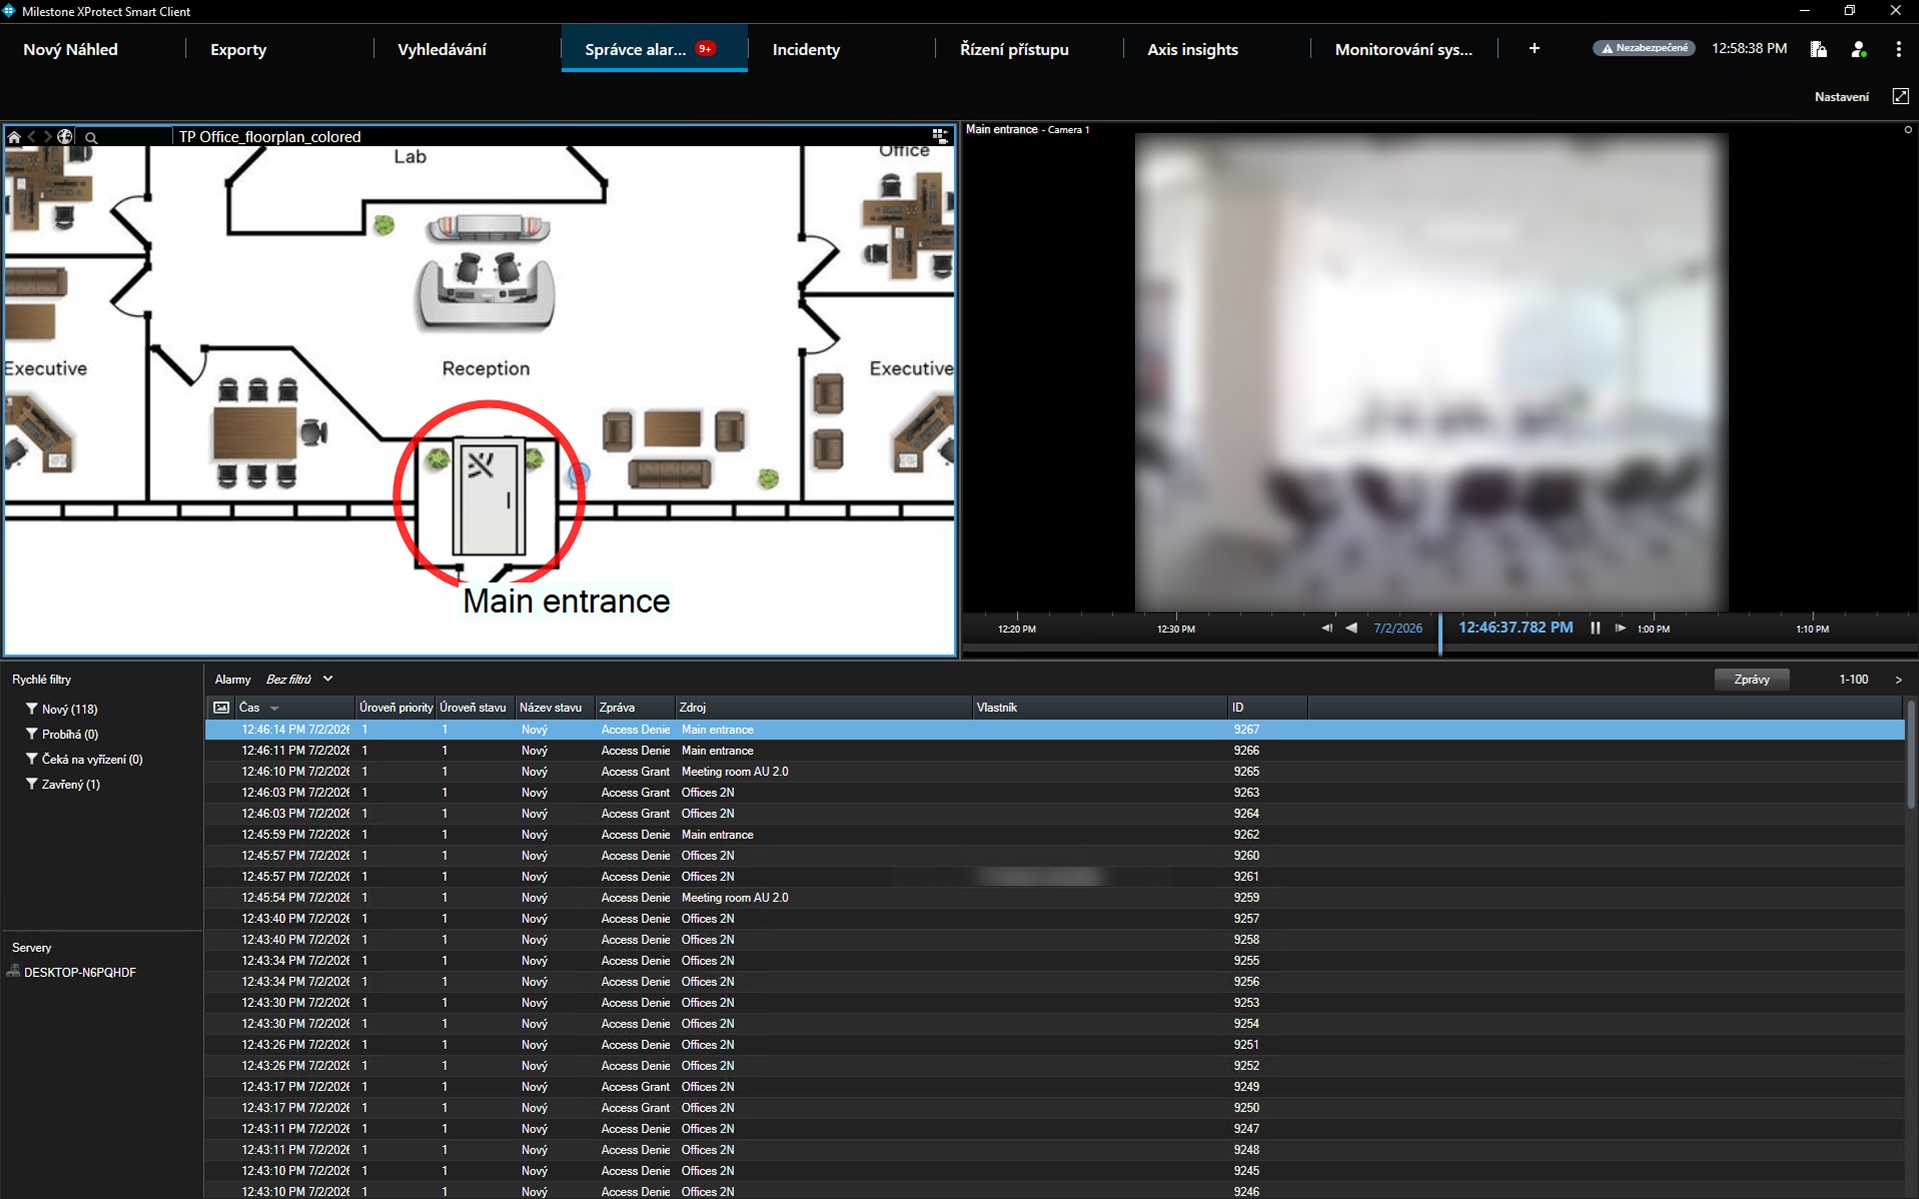Pause playback in camera timeline

[x=1595, y=628]
